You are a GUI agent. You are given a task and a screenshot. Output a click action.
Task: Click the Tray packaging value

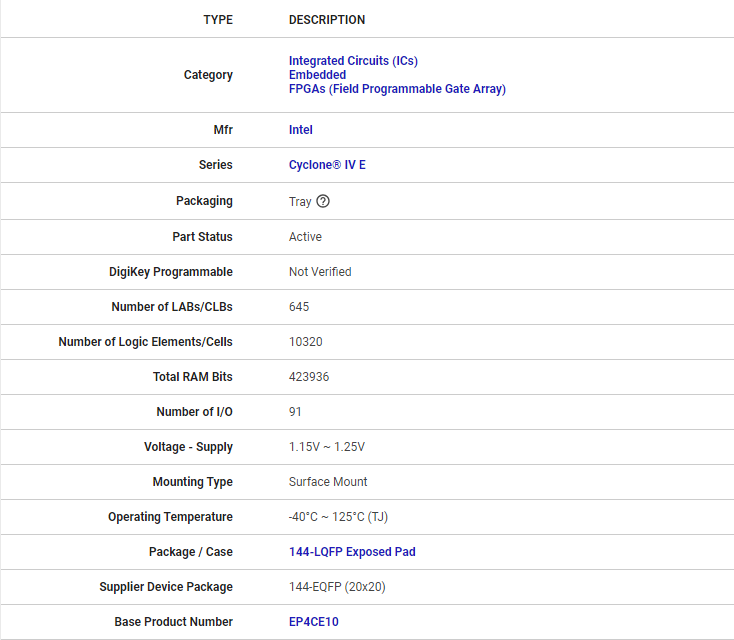click(300, 201)
